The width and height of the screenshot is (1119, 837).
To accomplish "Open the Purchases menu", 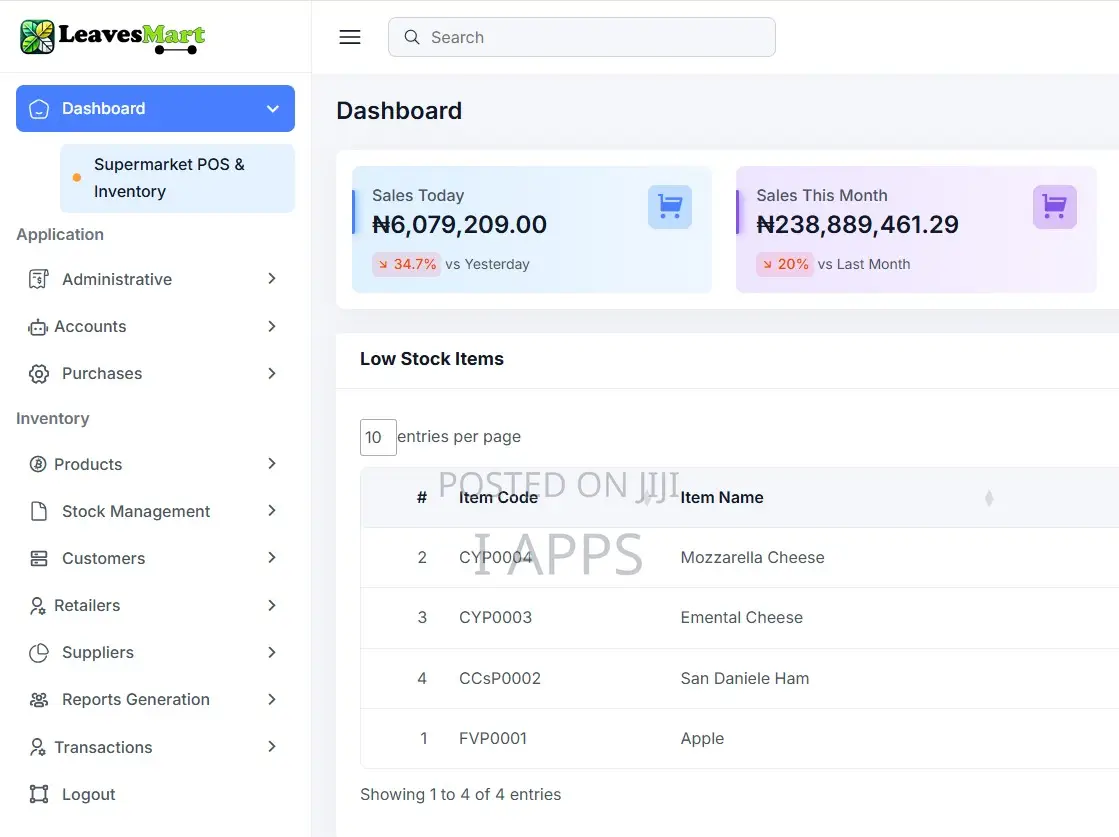I will pos(155,373).
